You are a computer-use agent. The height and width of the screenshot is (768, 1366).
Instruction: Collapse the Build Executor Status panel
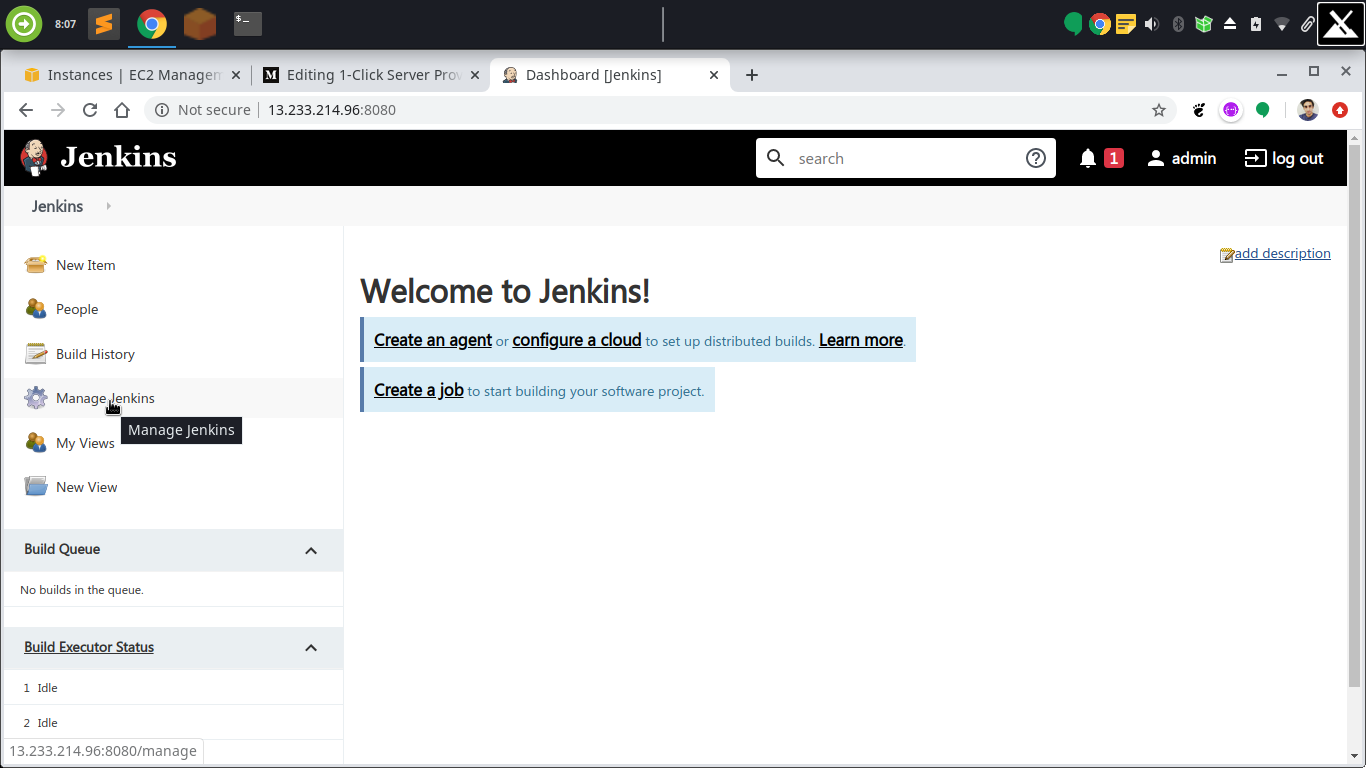click(x=311, y=648)
